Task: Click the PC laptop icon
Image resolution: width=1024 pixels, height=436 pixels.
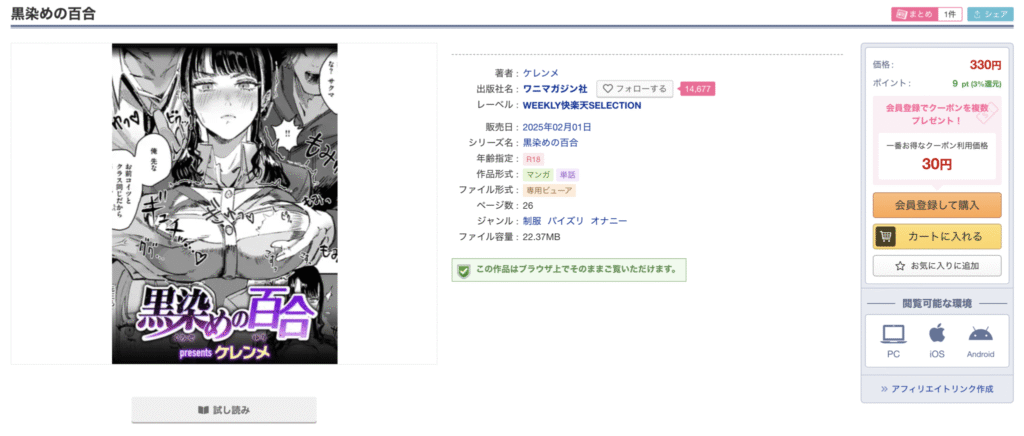Action: click(x=893, y=334)
